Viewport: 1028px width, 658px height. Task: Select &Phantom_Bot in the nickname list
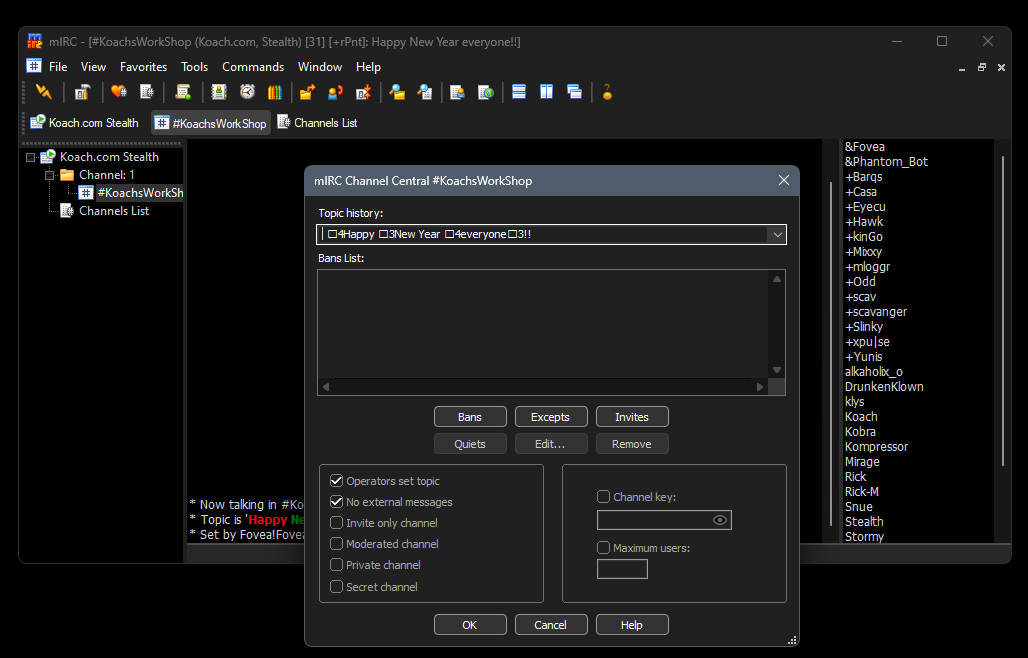click(886, 162)
